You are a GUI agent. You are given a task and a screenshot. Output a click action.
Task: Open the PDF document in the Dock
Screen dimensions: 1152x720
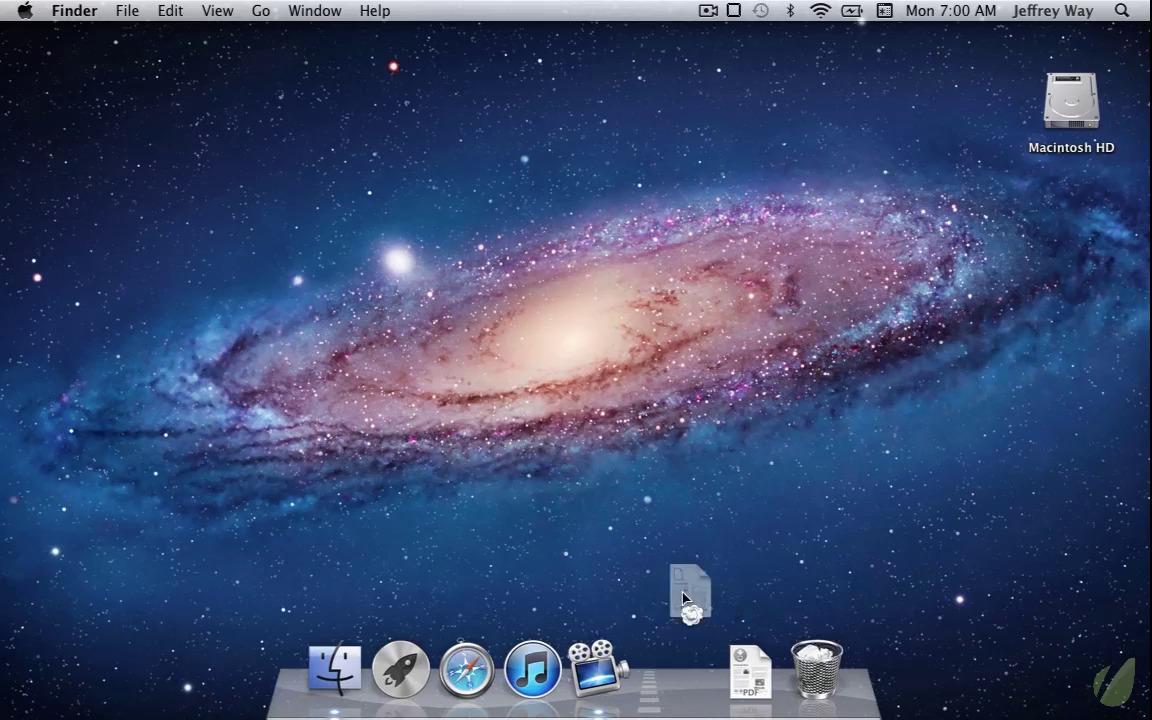click(750, 671)
